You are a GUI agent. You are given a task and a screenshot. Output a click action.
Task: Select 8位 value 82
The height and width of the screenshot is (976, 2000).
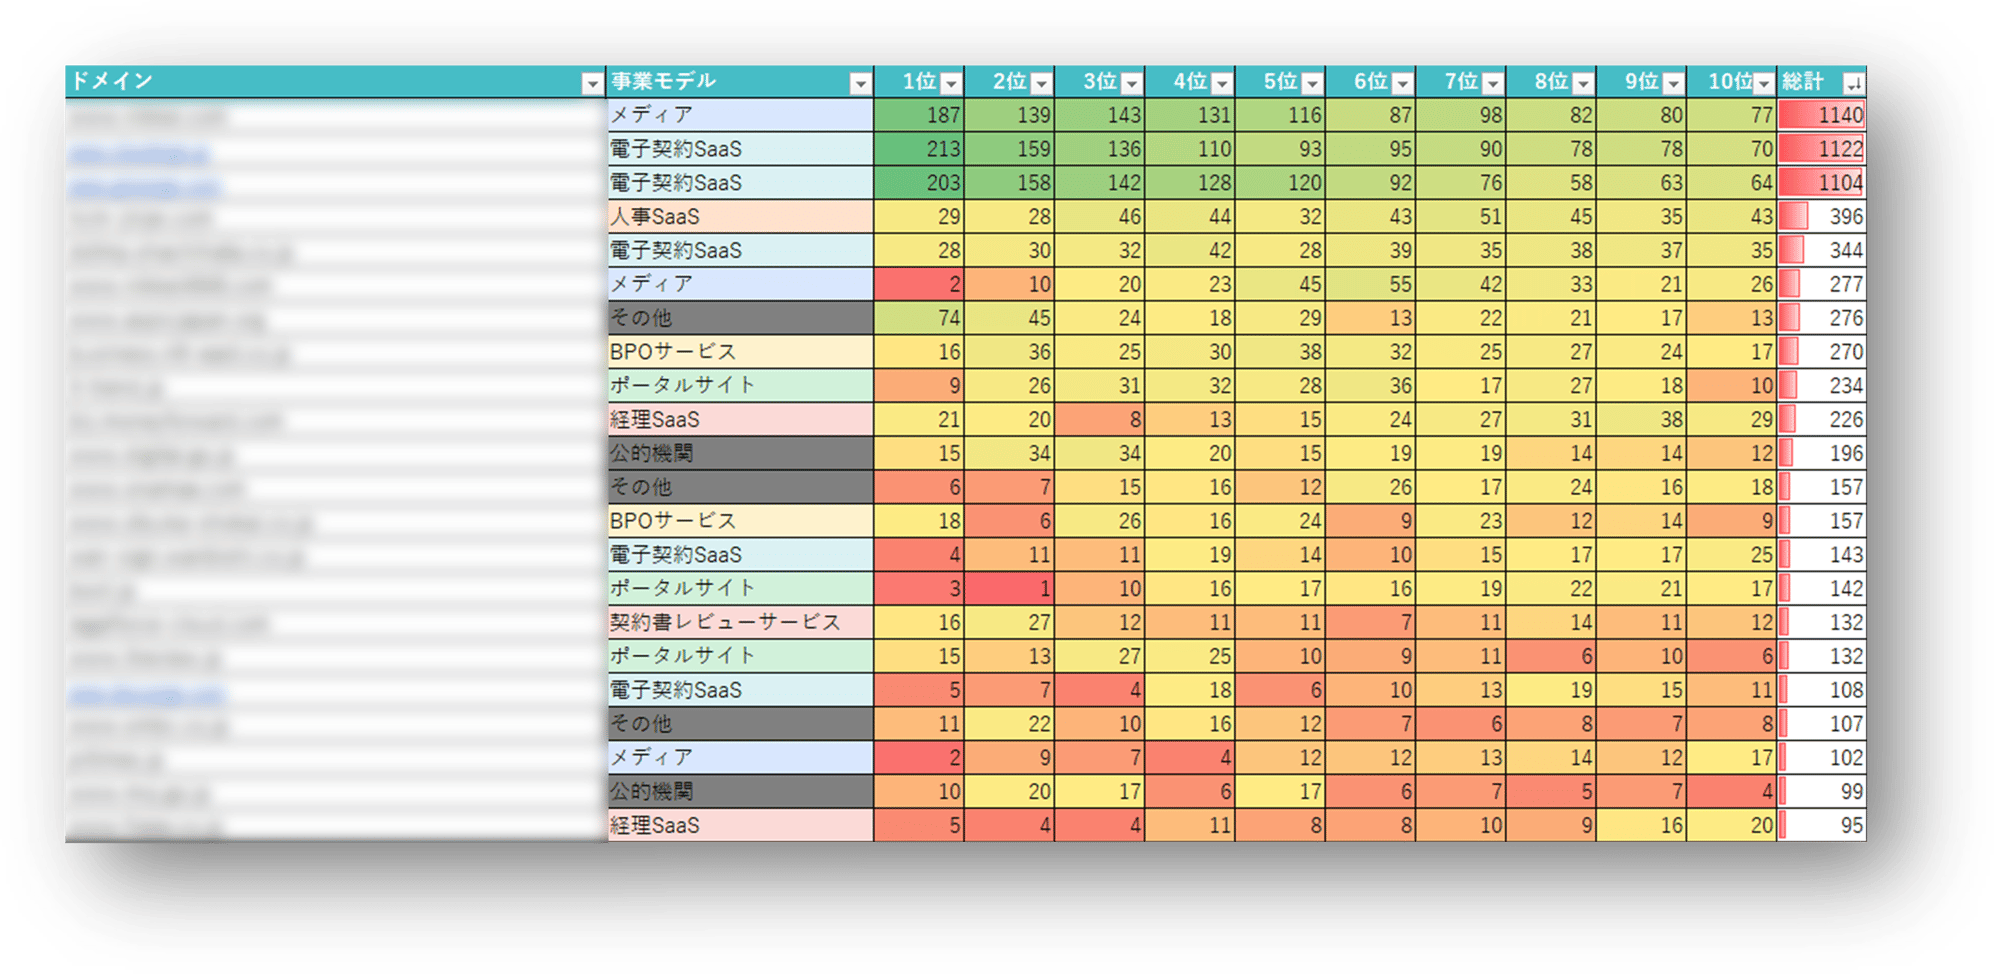pos(1551,115)
